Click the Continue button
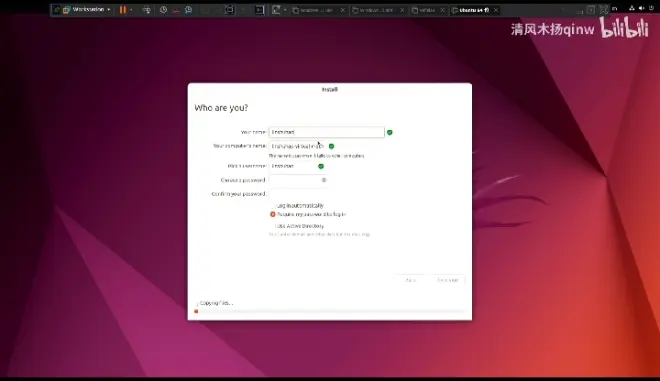This screenshot has width=660, height=381. (447, 280)
